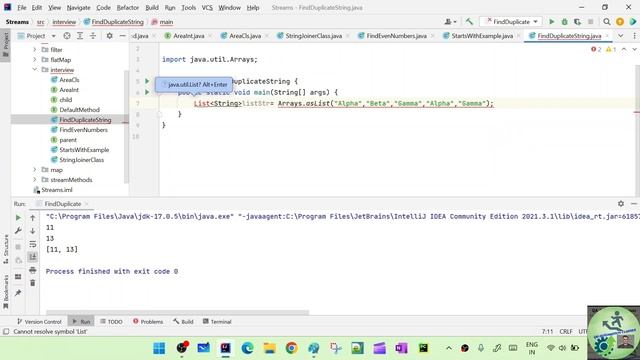Open Problems tool window
This screenshot has height=360, width=640.
click(x=148, y=322)
